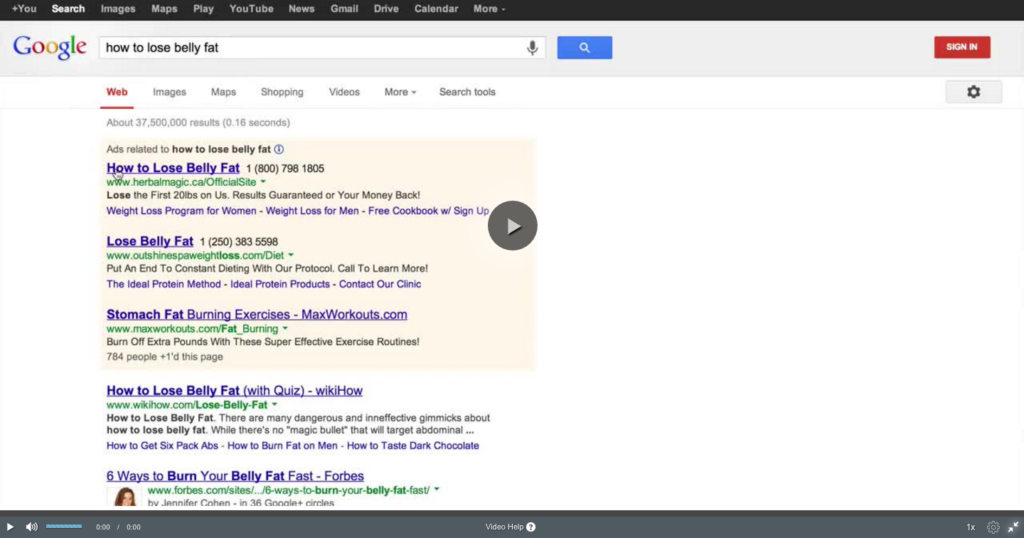Open How to Get Six Pack Abs link

163,445
